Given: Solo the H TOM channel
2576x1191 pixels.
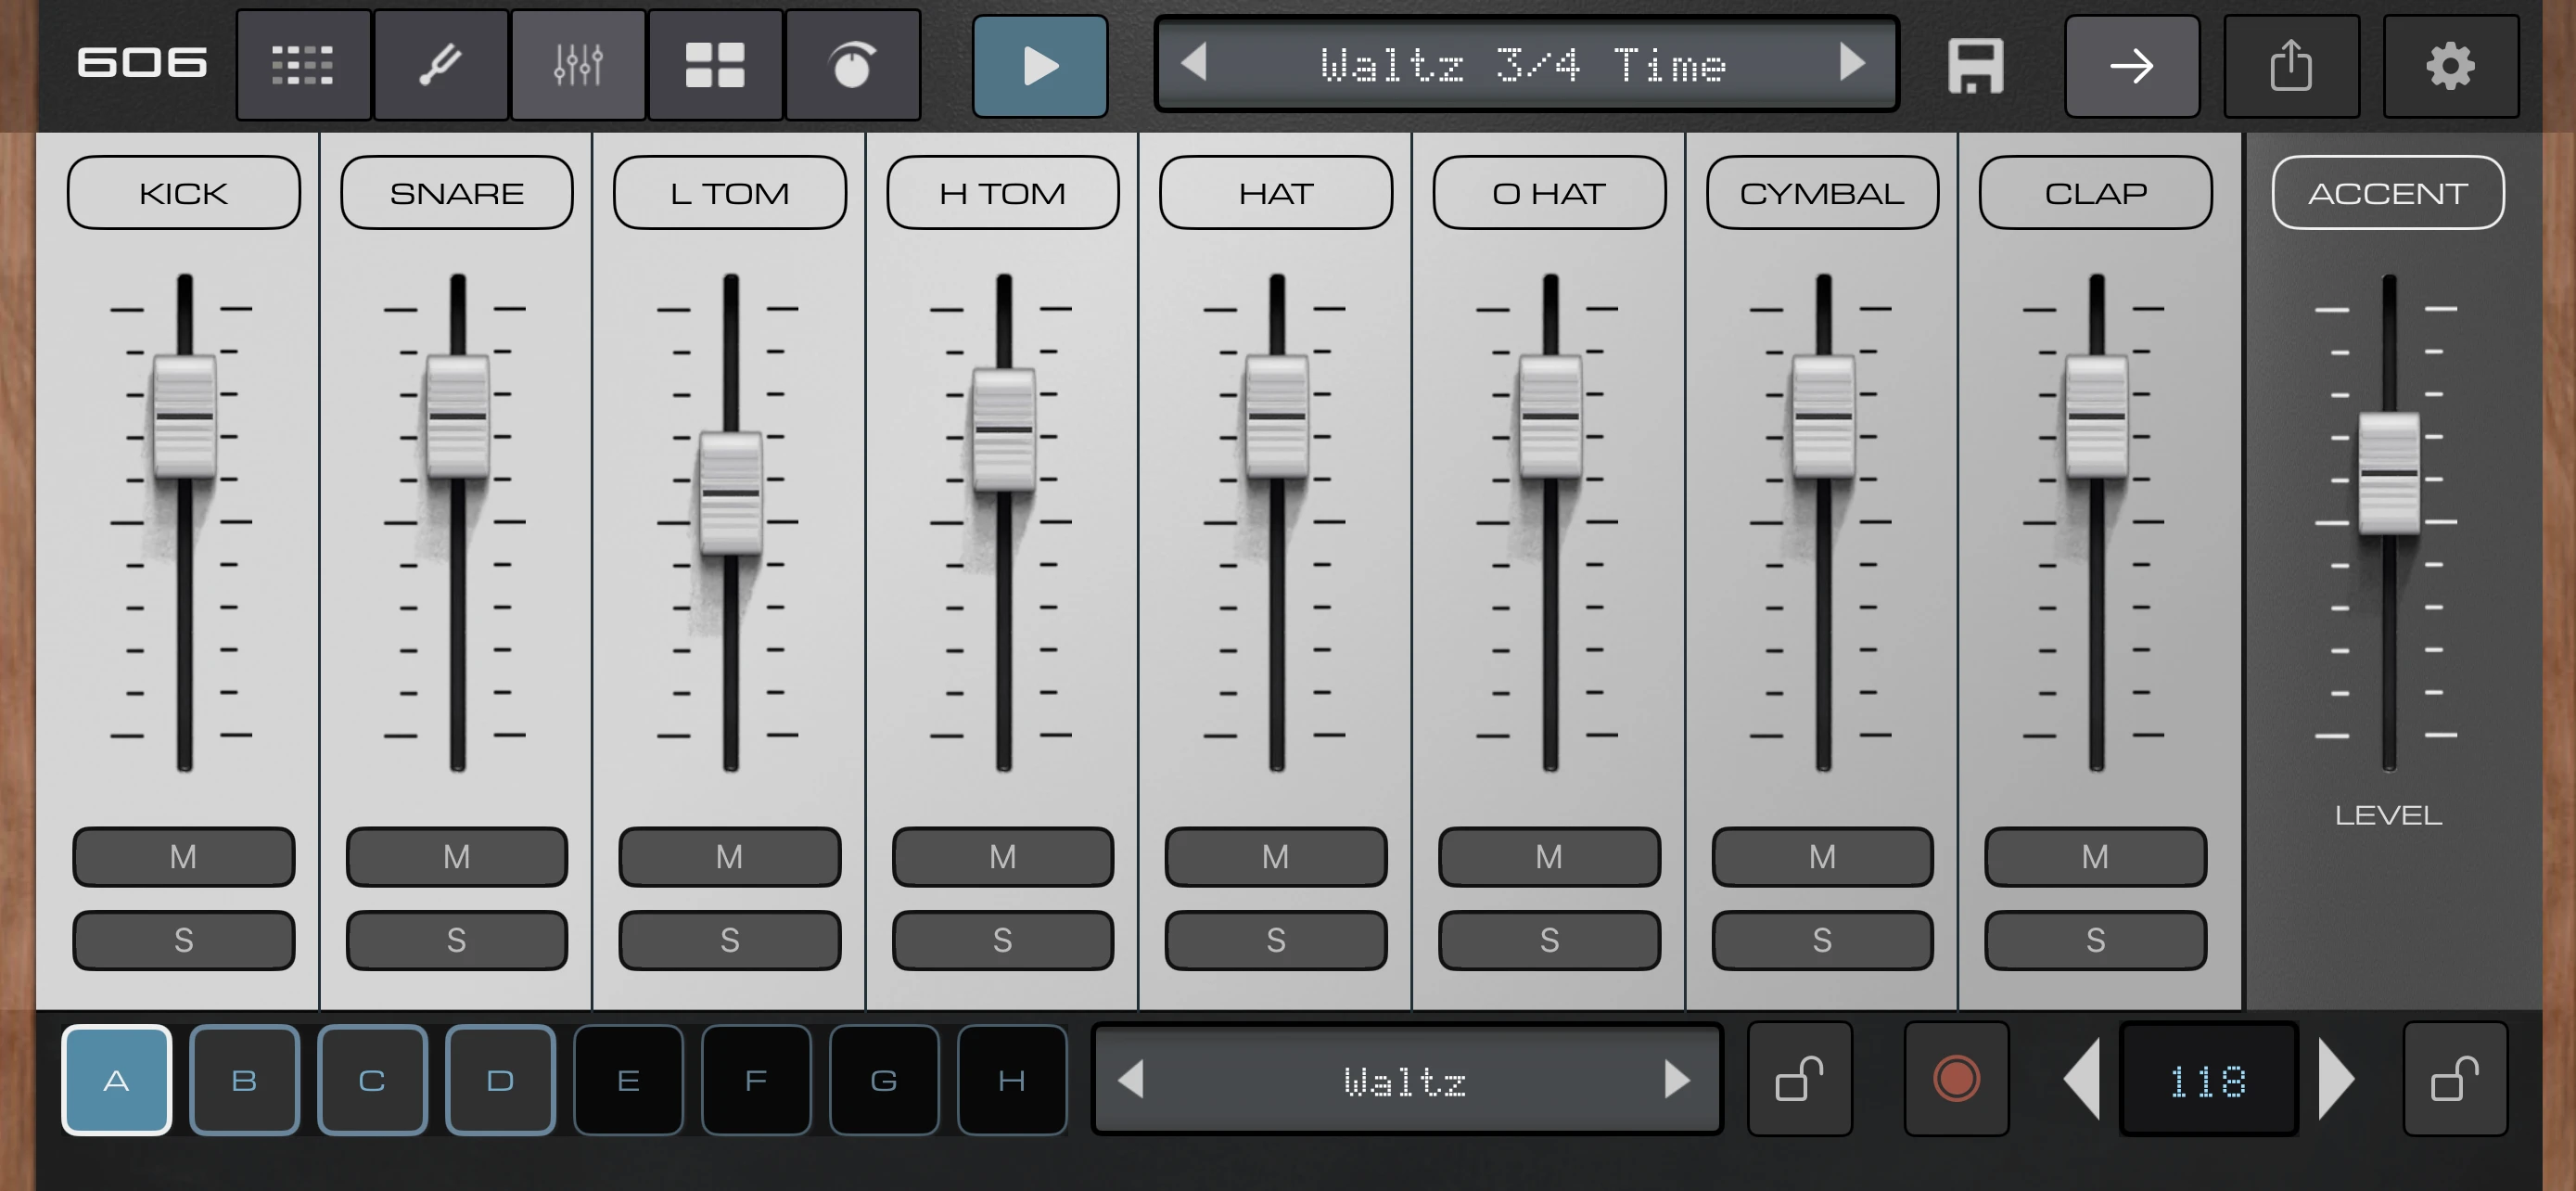Looking at the screenshot, I should (x=1003, y=940).
